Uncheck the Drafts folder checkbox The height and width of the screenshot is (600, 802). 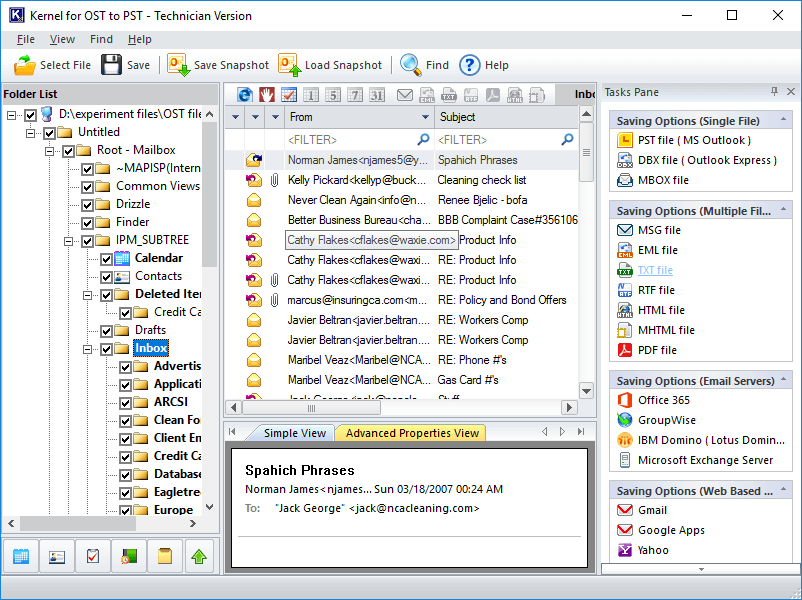106,331
